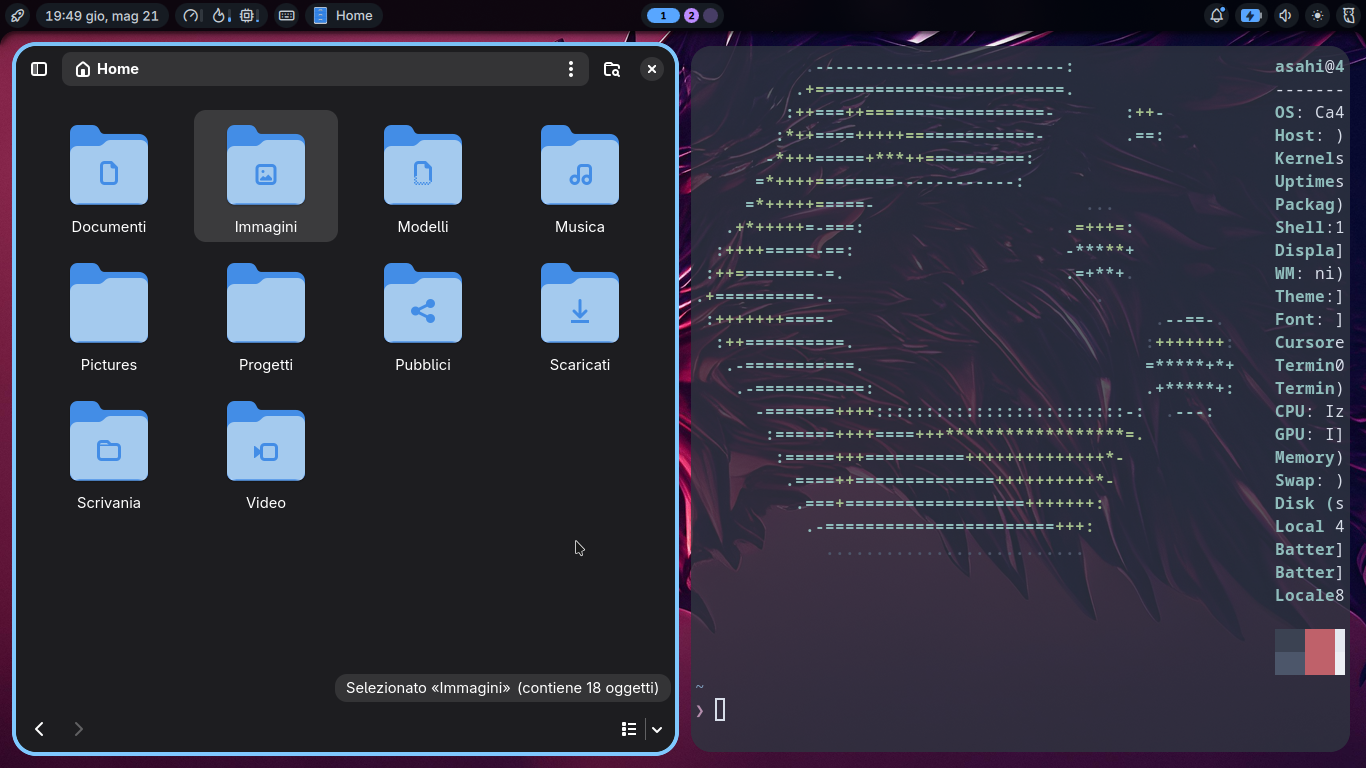Click the "Scaricati" folder label
Screen dimensions: 1366x768
coord(580,365)
